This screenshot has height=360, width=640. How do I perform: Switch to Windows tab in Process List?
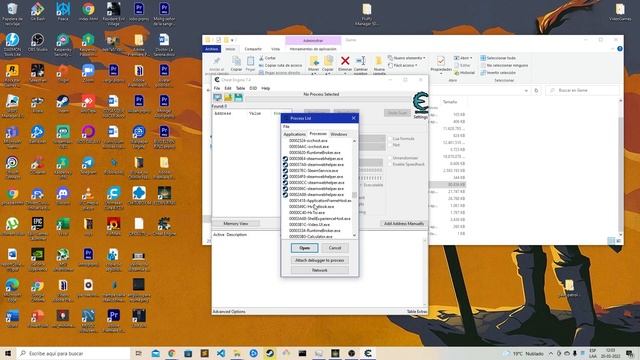point(338,134)
